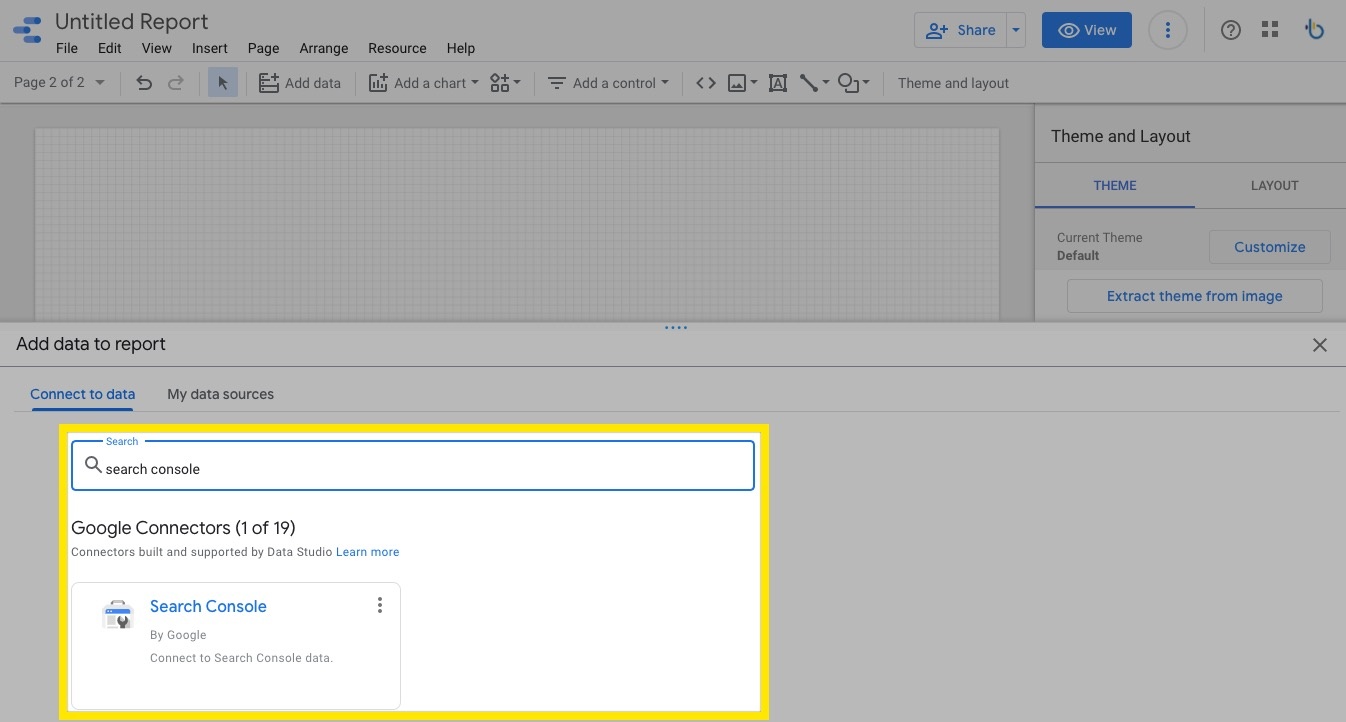Screen dimensions: 1346x722
Task: Open the File menu
Action: pyautogui.click(x=67, y=48)
